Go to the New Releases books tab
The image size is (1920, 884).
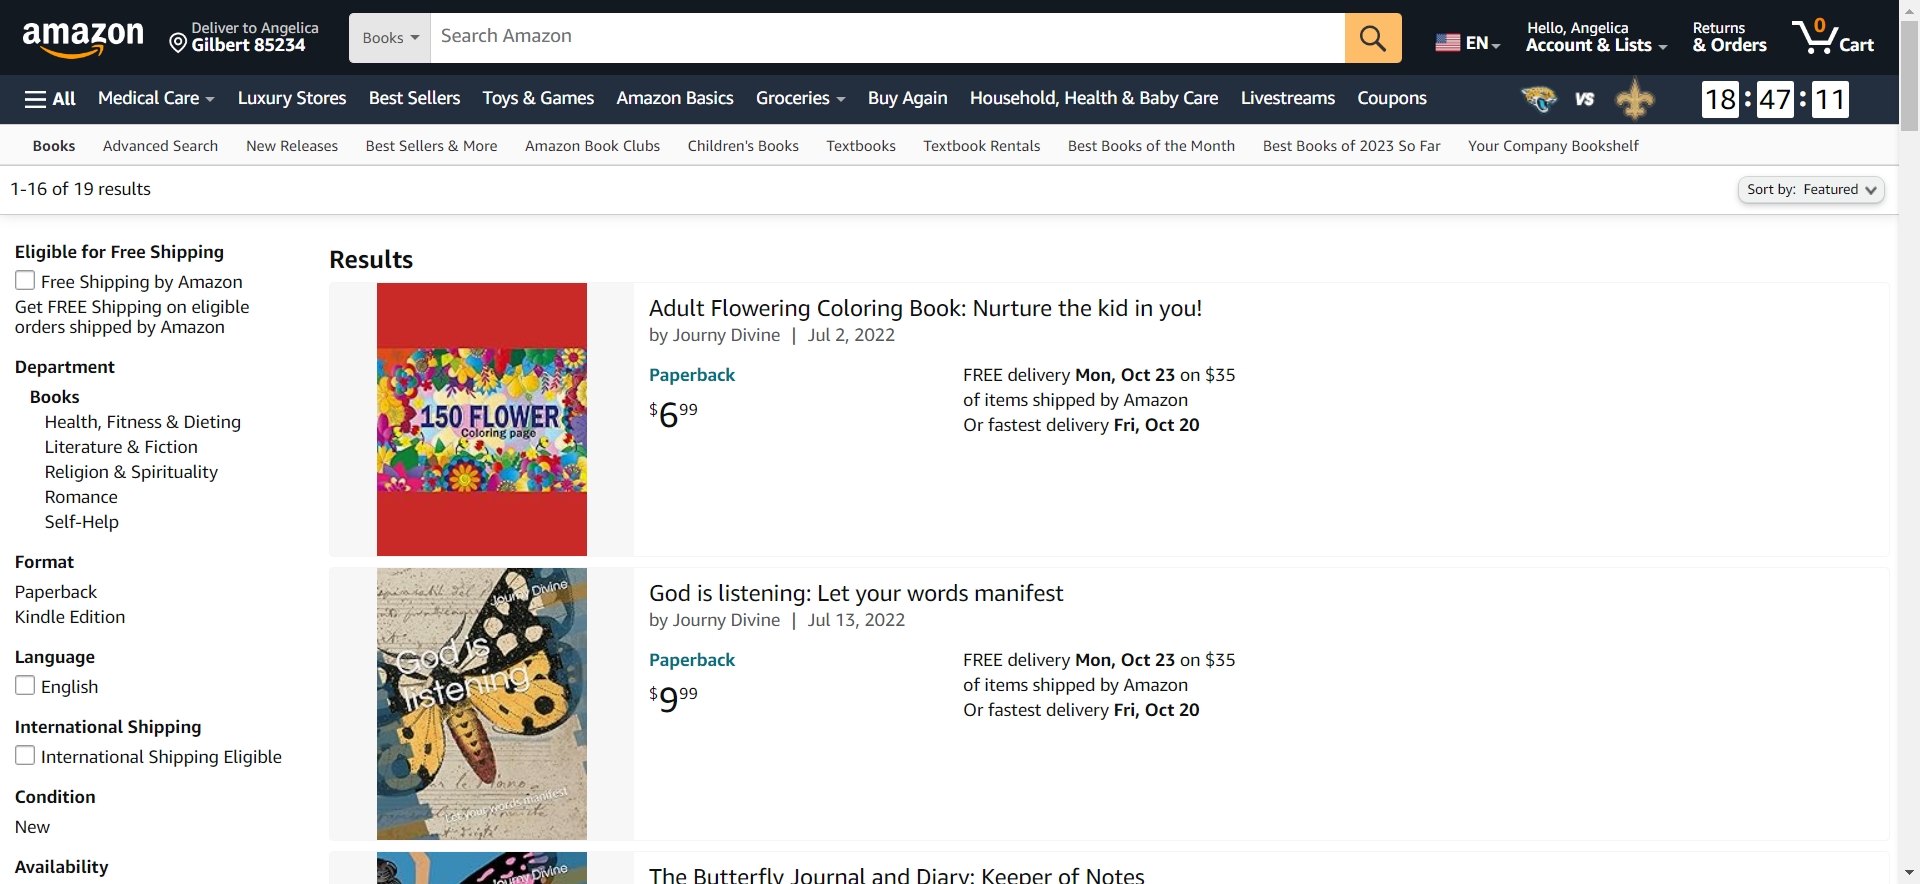tap(292, 146)
